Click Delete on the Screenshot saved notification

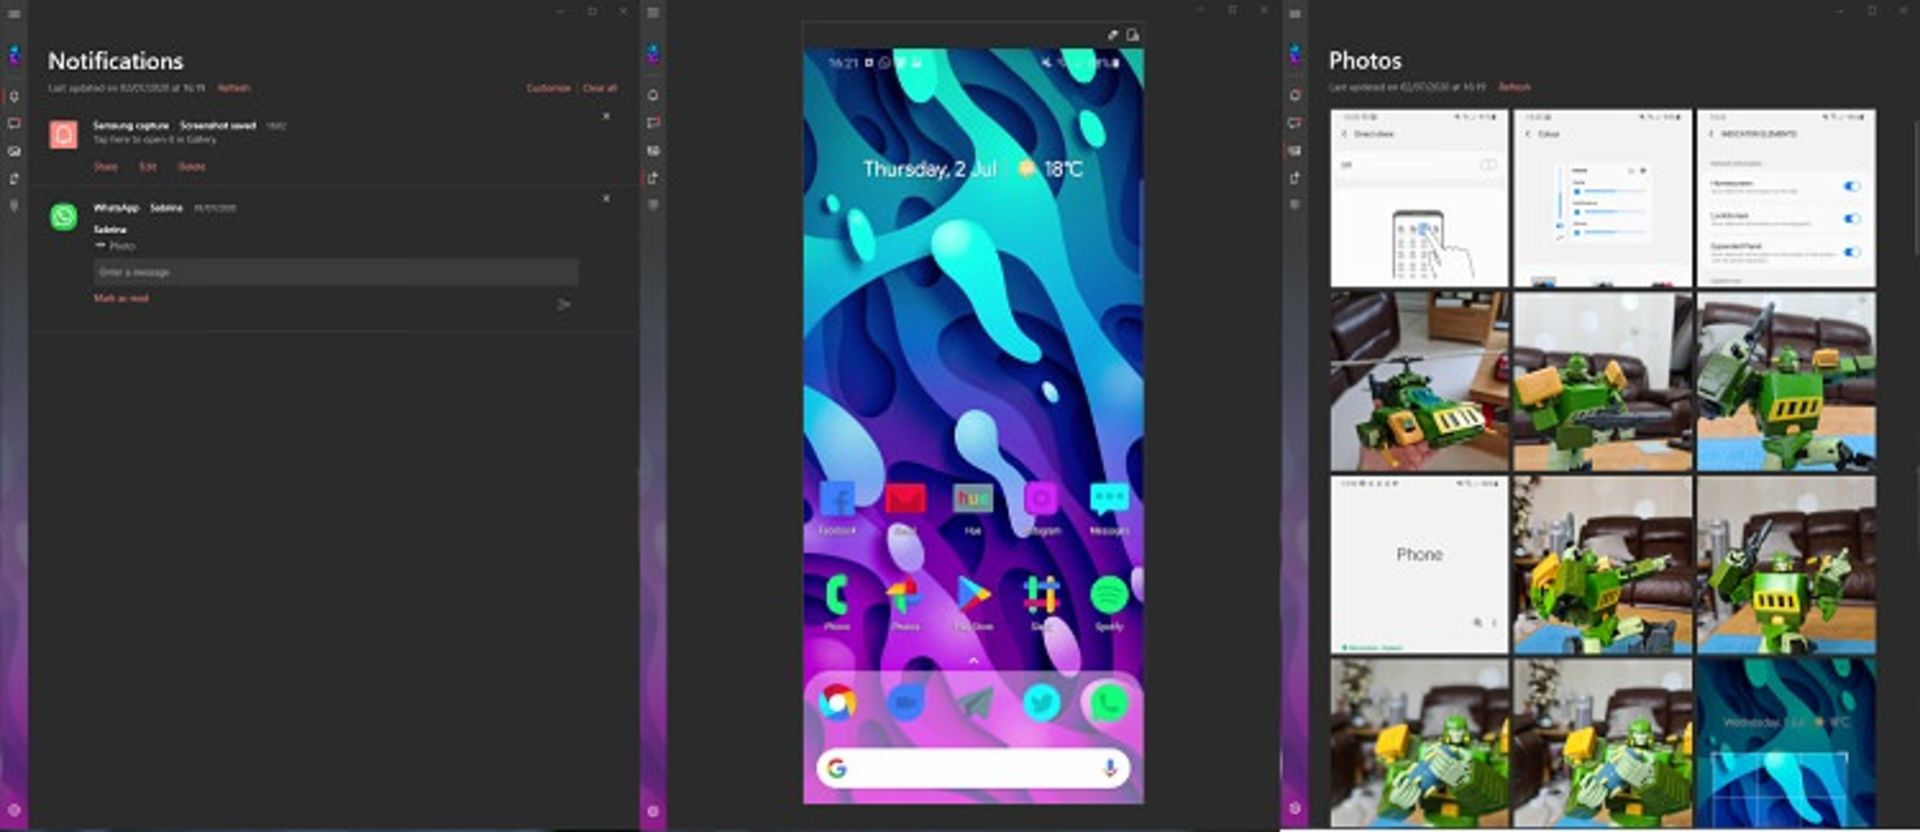pos(191,166)
